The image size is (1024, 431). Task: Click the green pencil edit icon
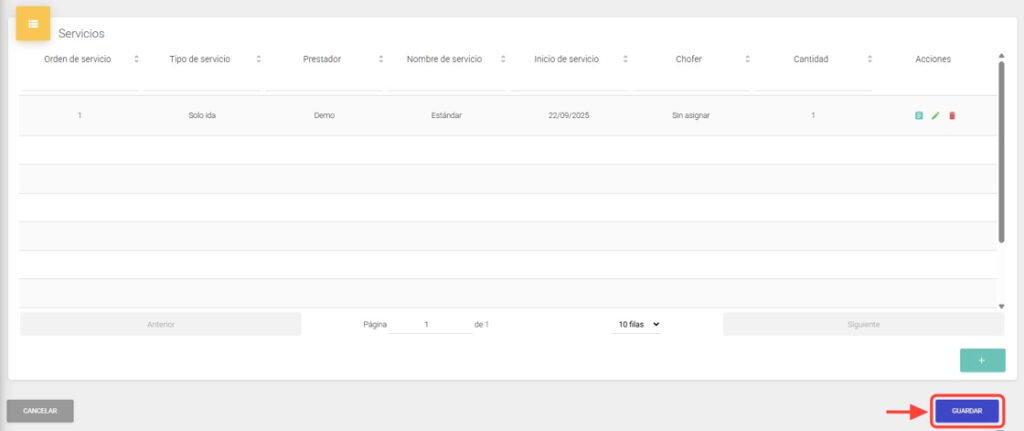coord(935,116)
